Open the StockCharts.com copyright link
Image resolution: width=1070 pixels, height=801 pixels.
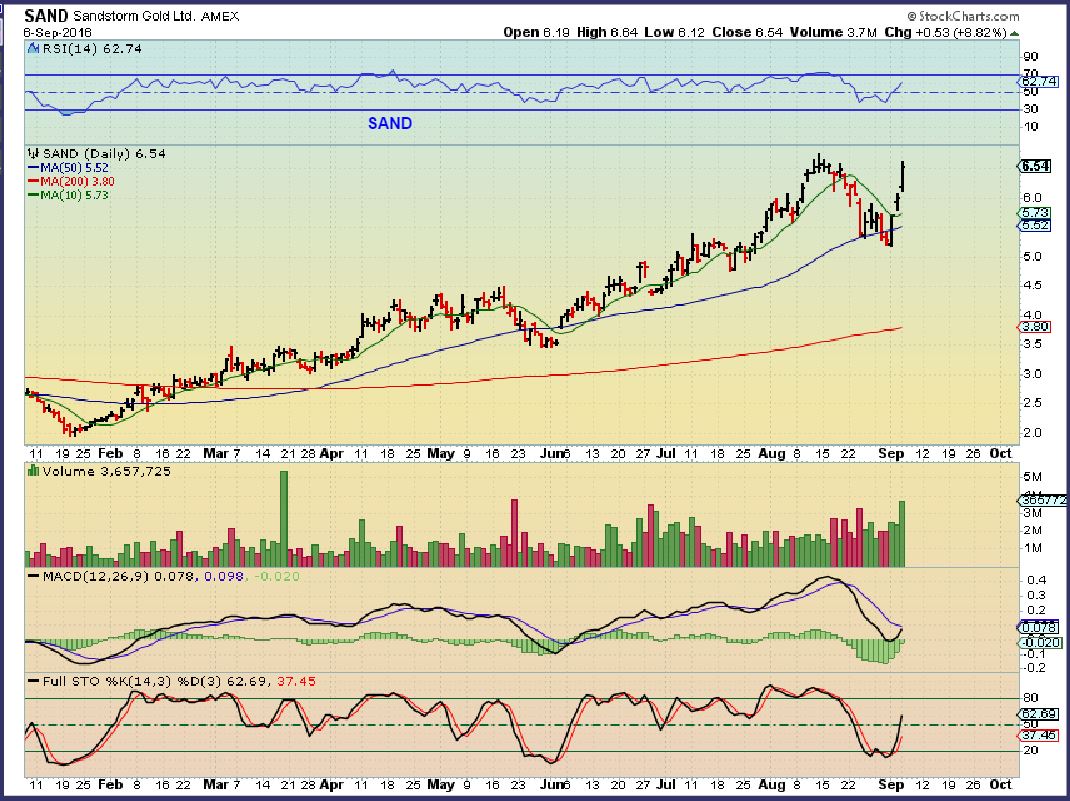pos(964,16)
